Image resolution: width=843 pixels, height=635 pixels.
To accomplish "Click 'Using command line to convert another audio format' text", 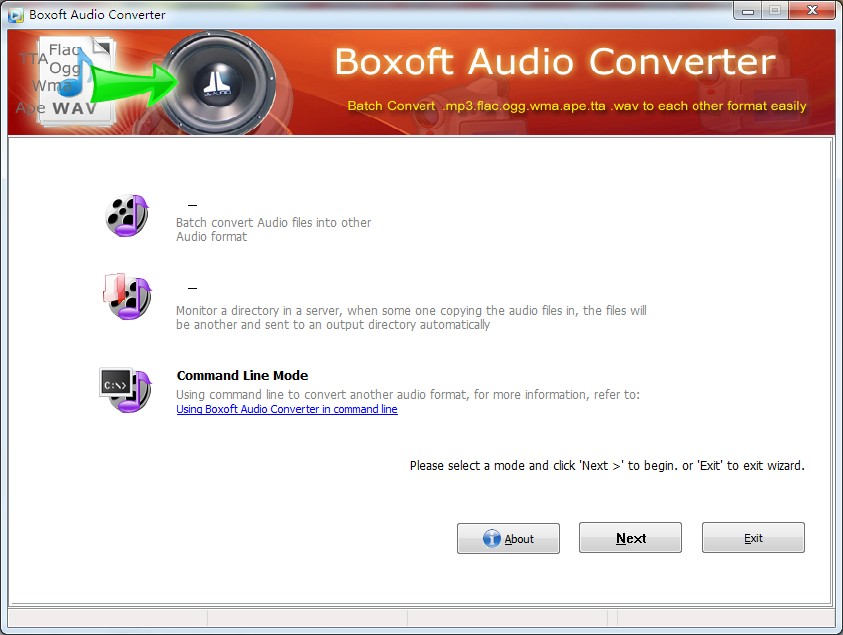I will click(408, 395).
